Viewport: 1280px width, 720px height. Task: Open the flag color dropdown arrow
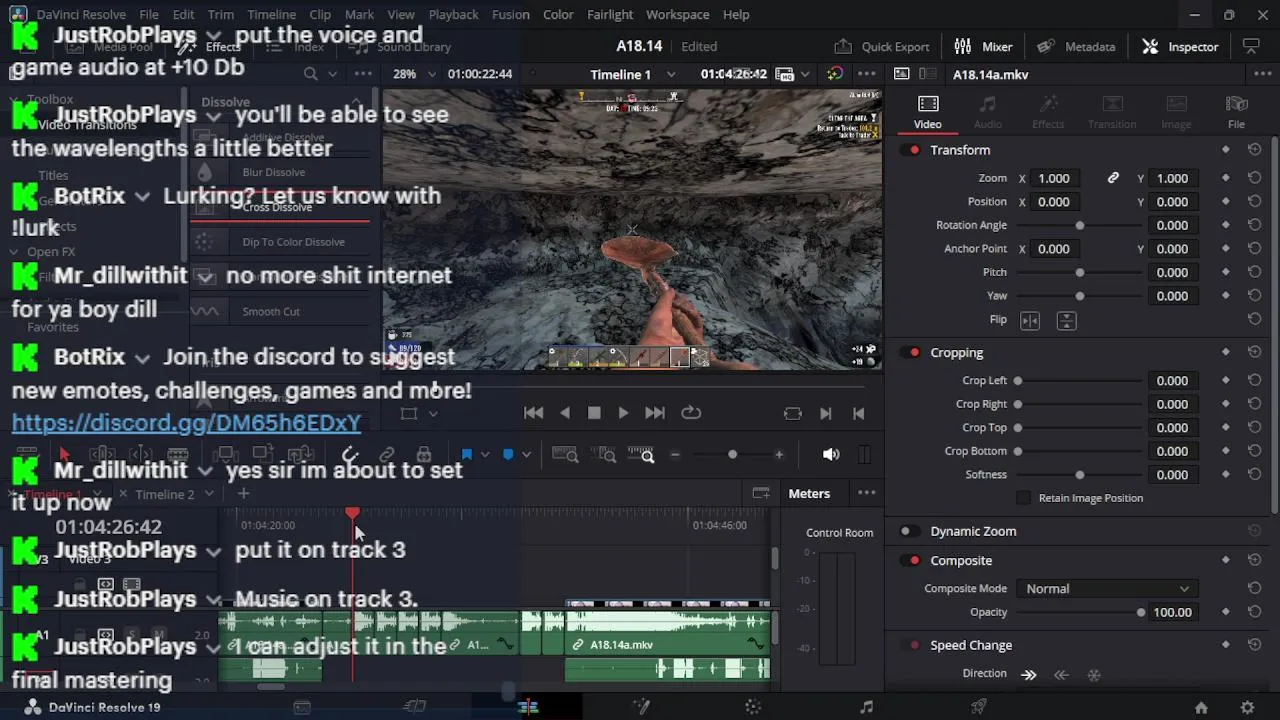pyautogui.click(x=485, y=455)
